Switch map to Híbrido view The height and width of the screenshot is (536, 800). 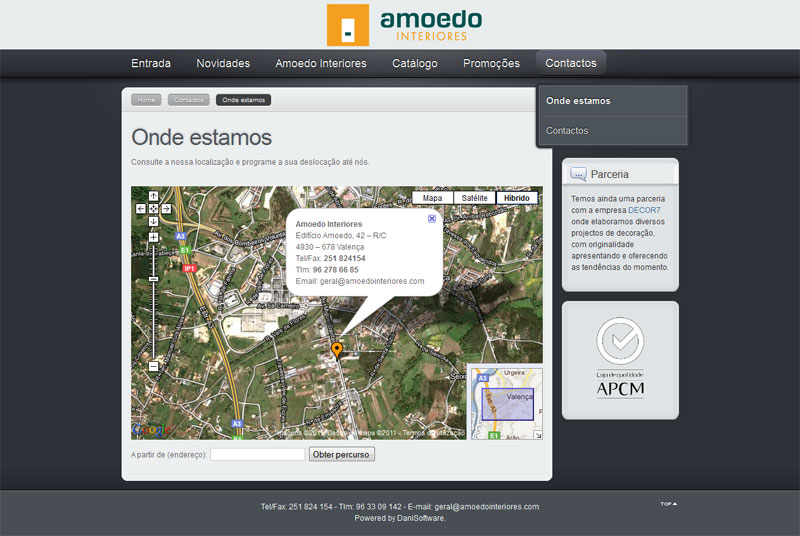coord(517,198)
